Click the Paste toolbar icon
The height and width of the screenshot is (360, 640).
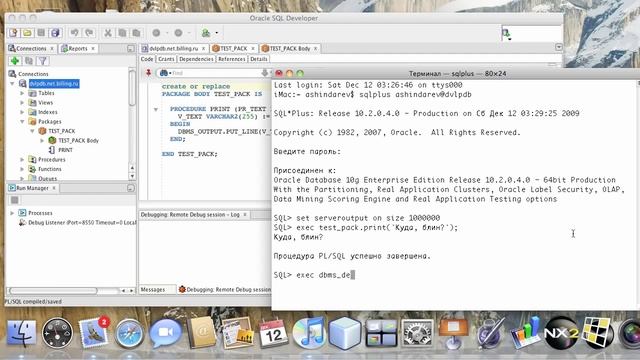(x=136, y=33)
